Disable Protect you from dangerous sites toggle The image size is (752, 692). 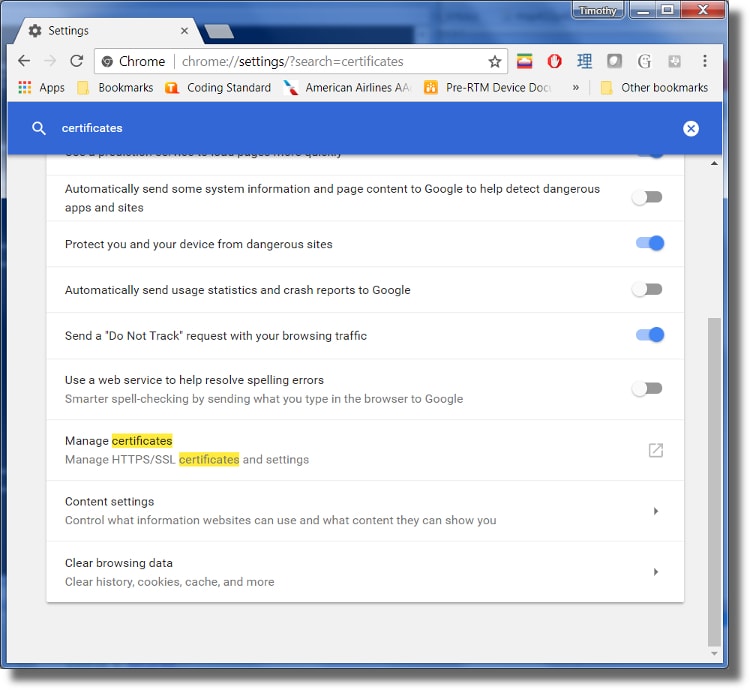click(x=649, y=243)
